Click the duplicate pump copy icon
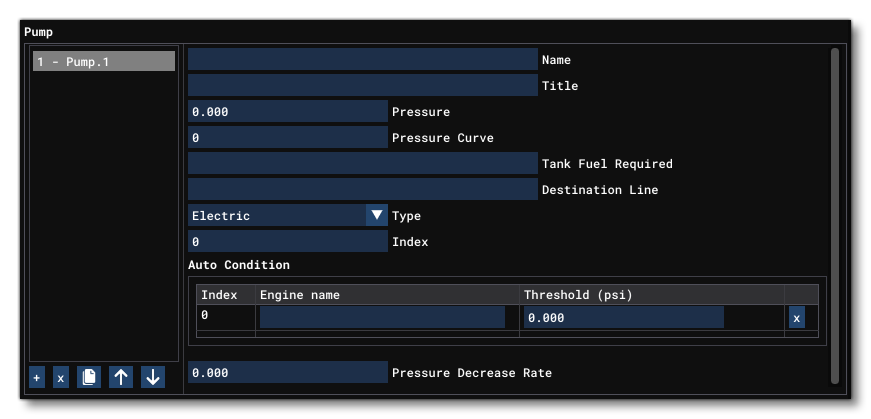The width and height of the screenshot is (871, 419). [x=89, y=378]
